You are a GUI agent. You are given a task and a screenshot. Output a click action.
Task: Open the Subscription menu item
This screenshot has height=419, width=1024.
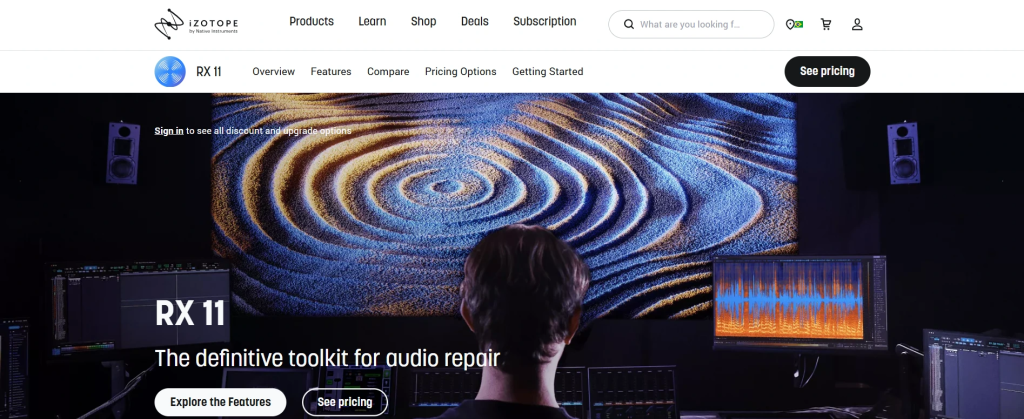click(544, 21)
